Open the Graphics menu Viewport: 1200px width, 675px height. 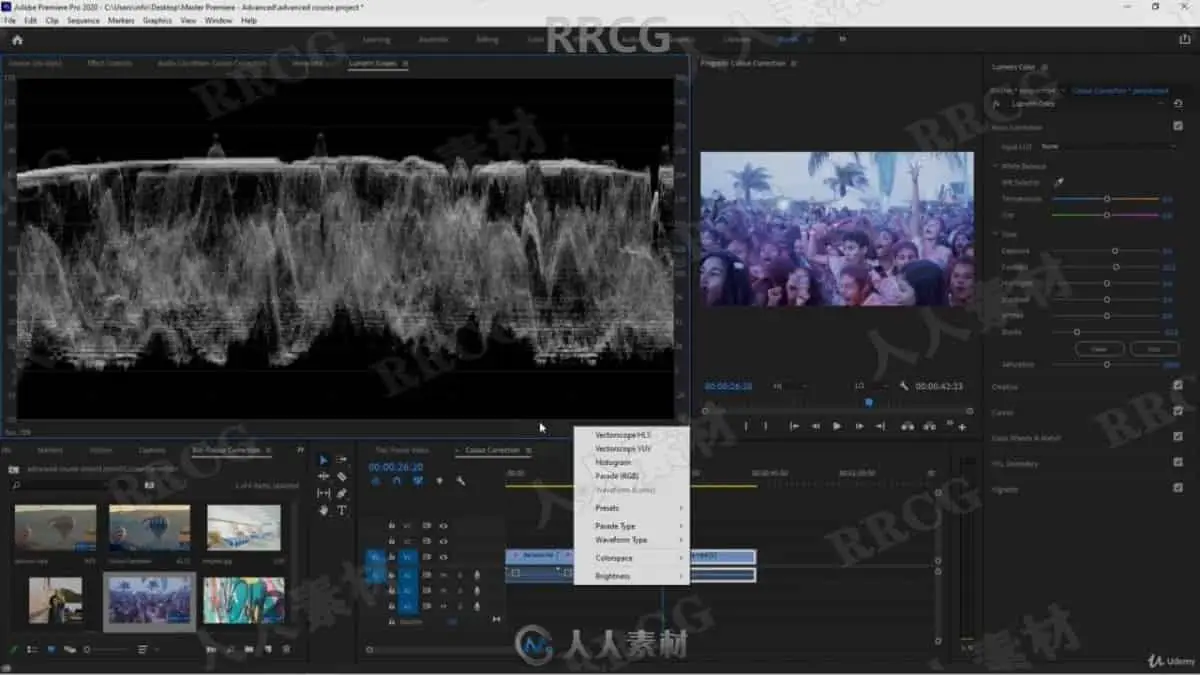[157, 20]
